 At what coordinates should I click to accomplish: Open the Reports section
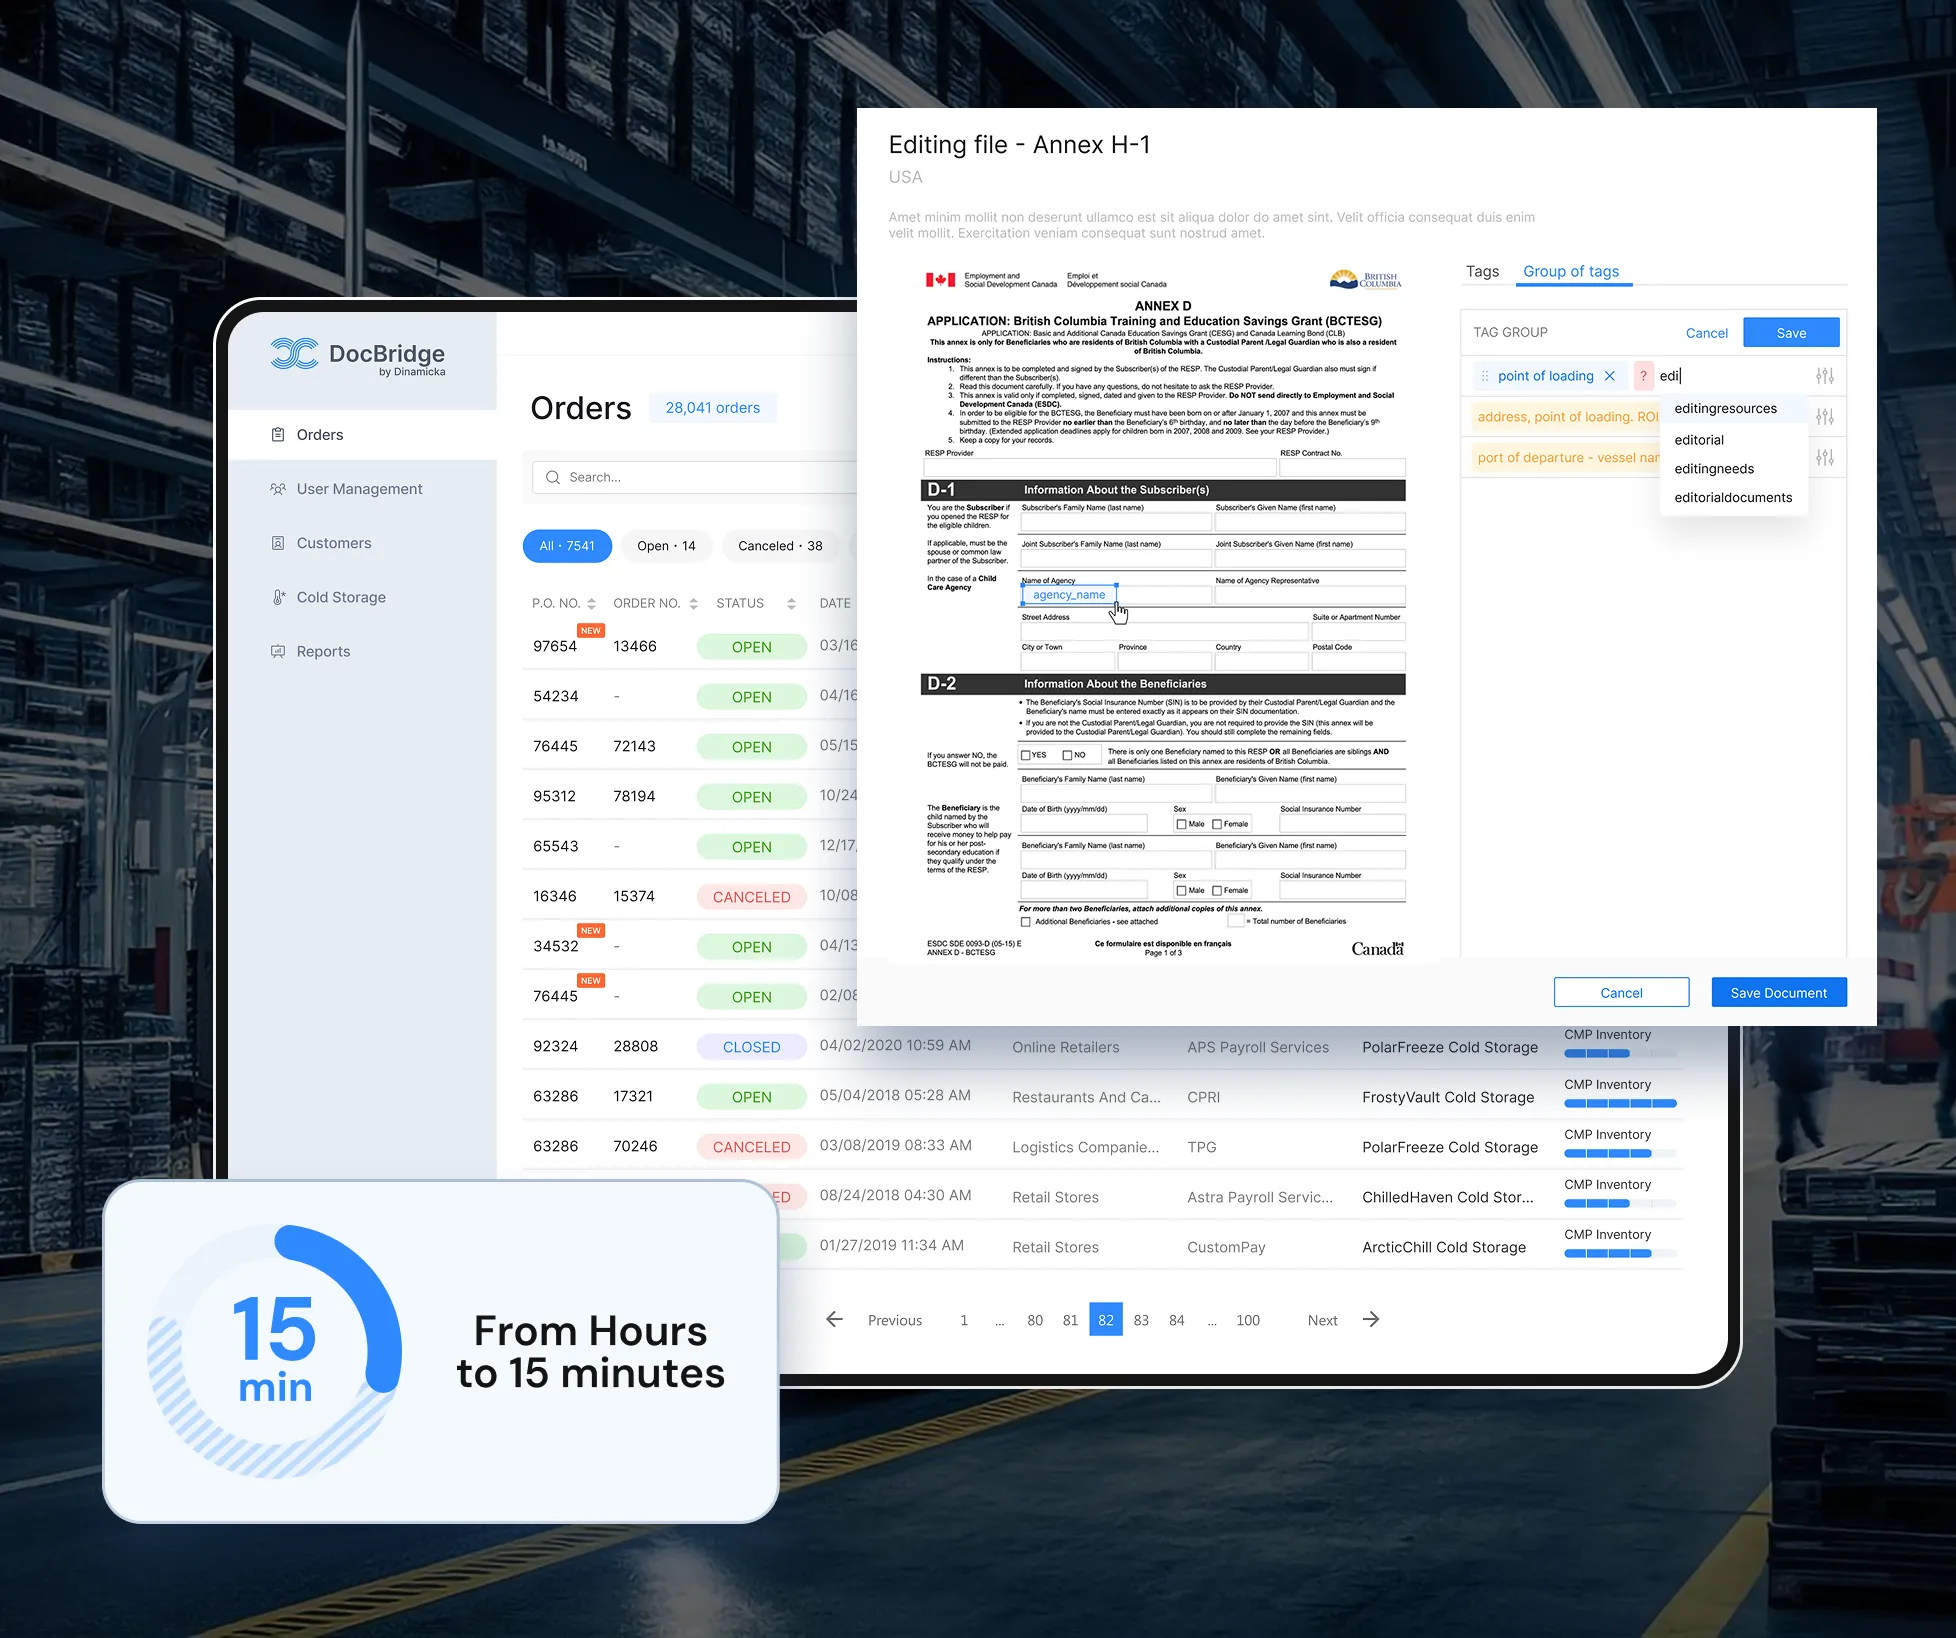point(323,651)
